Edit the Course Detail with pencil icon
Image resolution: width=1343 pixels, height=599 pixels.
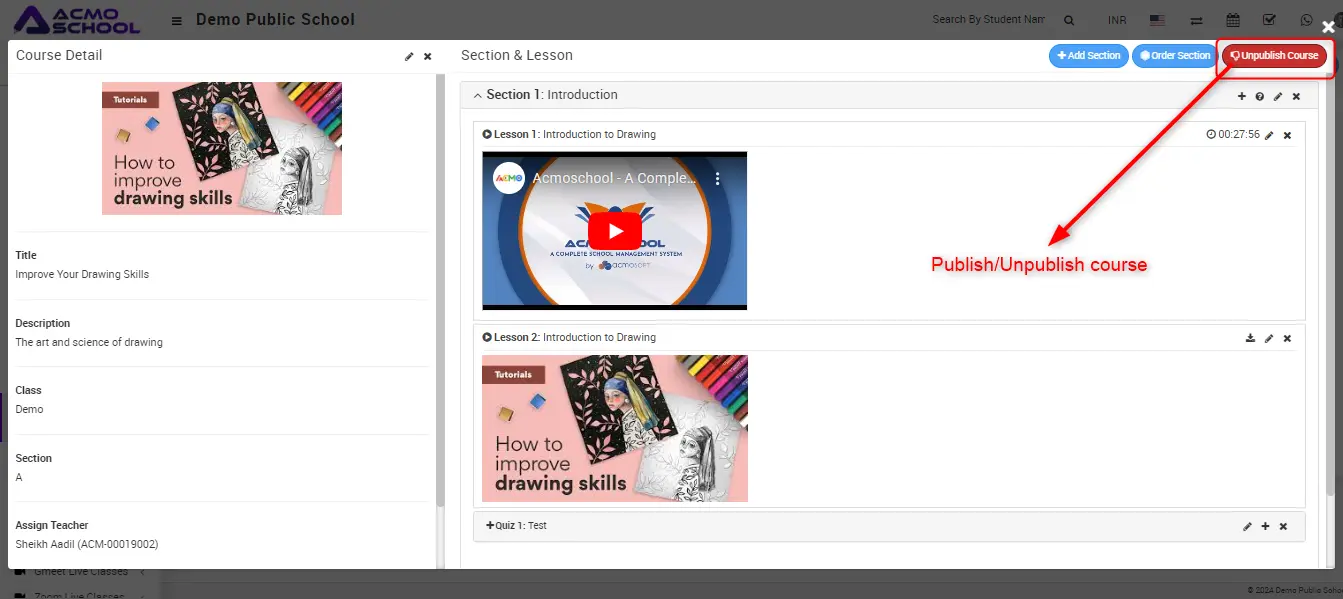pyautogui.click(x=409, y=57)
